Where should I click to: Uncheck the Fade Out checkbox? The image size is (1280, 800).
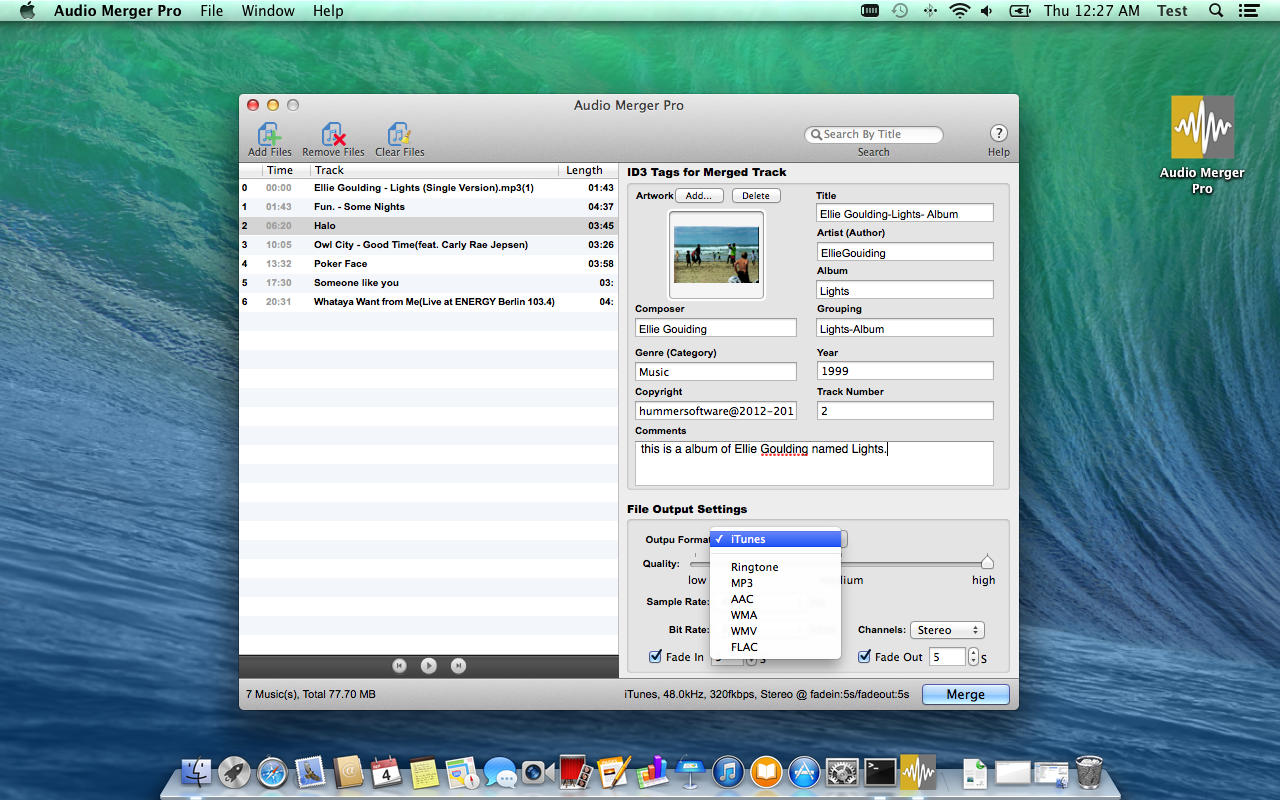click(x=865, y=657)
